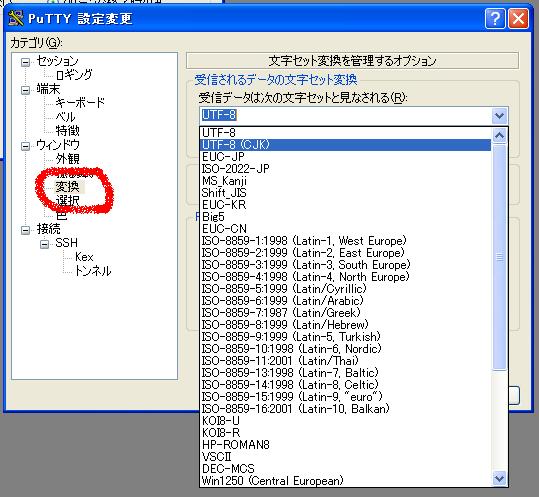Select 端末 in category tree
Image resolution: width=539 pixels, height=497 pixels.
[x=48, y=89]
